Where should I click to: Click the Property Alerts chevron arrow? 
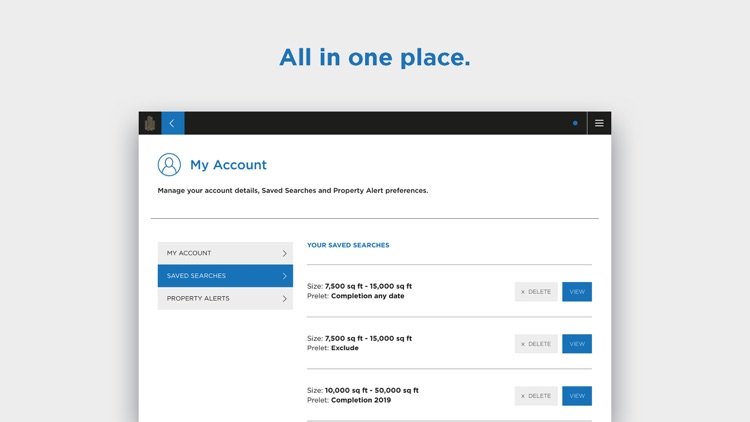[x=284, y=299]
